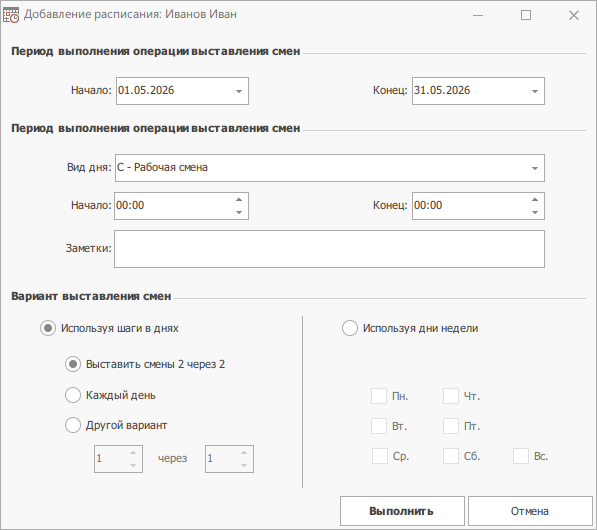Expand the Вид дня dropdown list
This screenshot has width=597, height=530.
[535, 168]
